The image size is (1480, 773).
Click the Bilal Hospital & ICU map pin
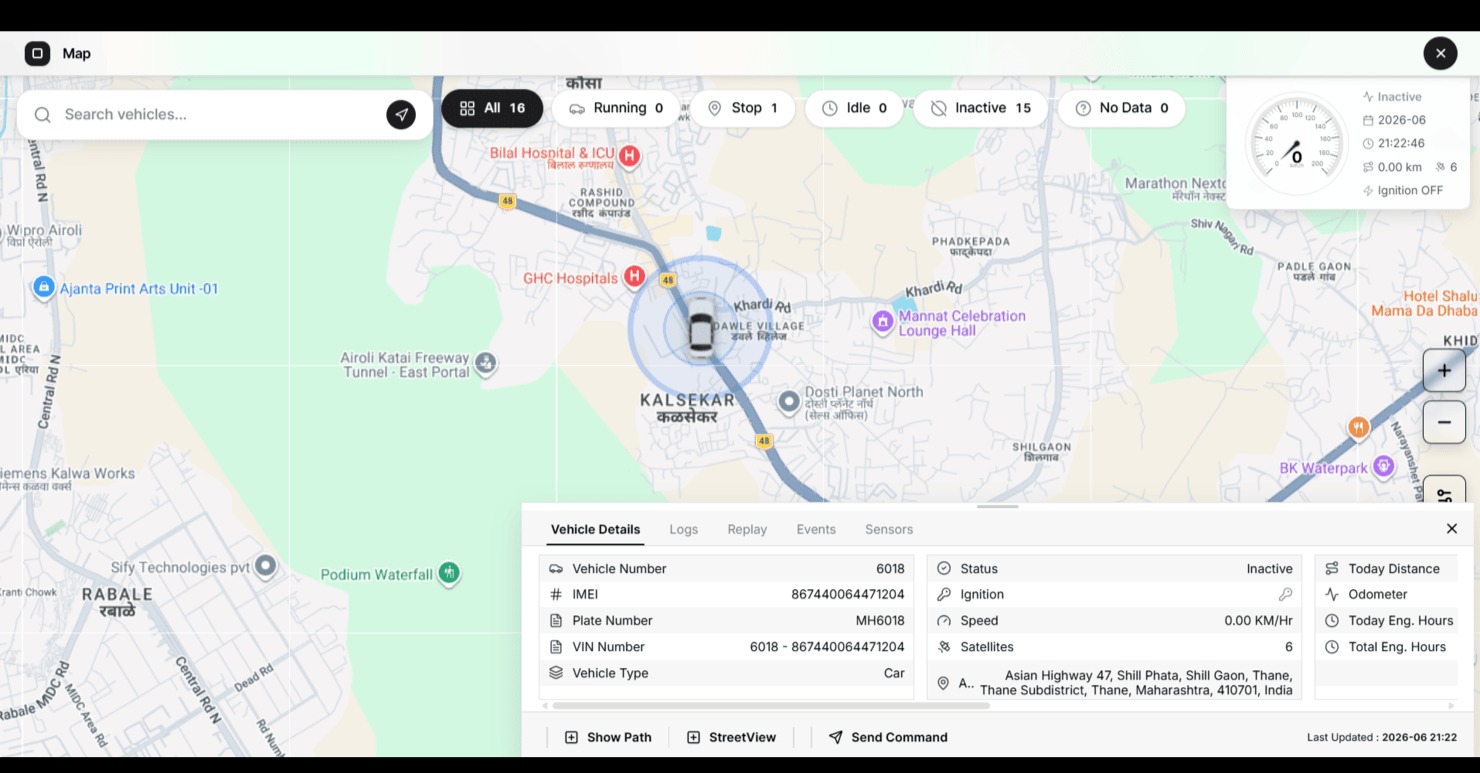pyautogui.click(x=629, y=155)
